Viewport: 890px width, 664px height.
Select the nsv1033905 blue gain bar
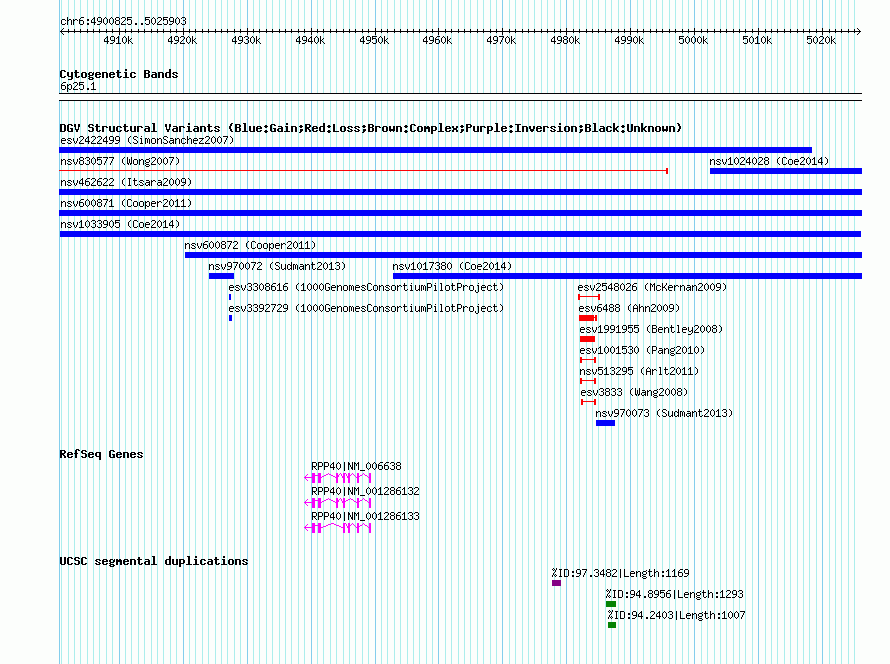(460, 234)
